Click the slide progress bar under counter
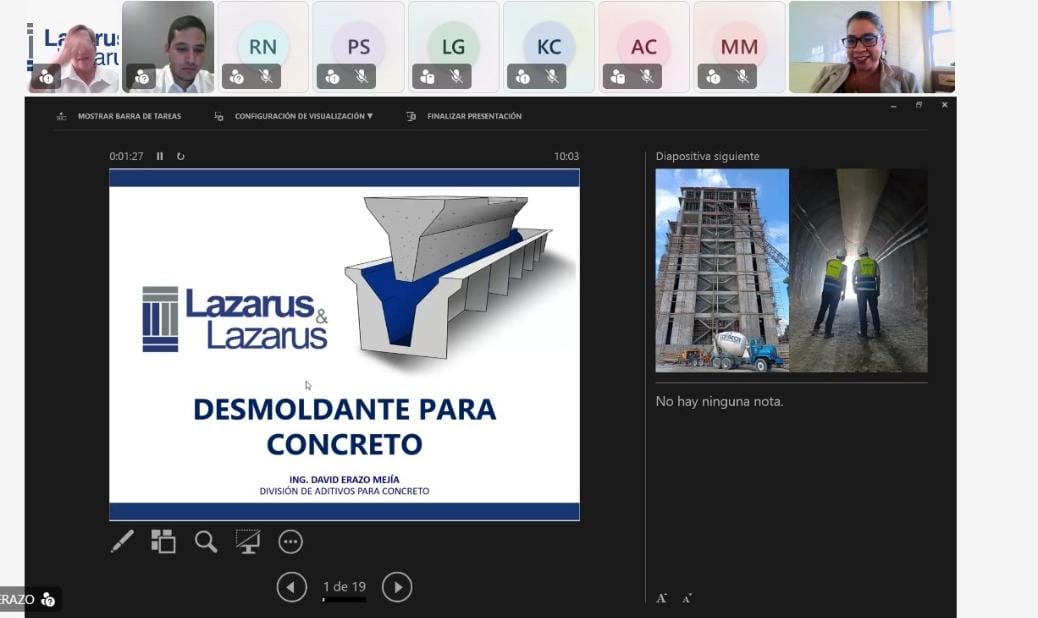The image size is (1038, 618). [344, 600]
